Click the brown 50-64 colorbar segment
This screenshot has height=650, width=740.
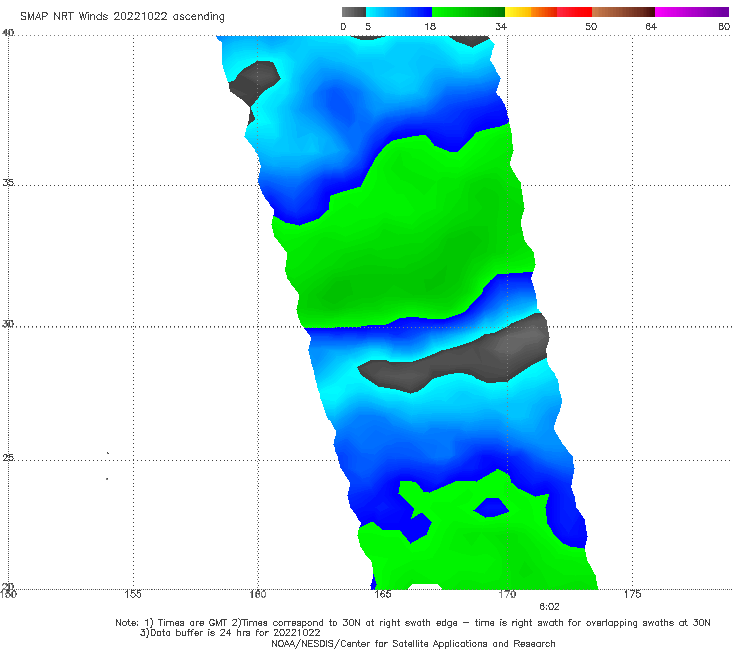623,12
